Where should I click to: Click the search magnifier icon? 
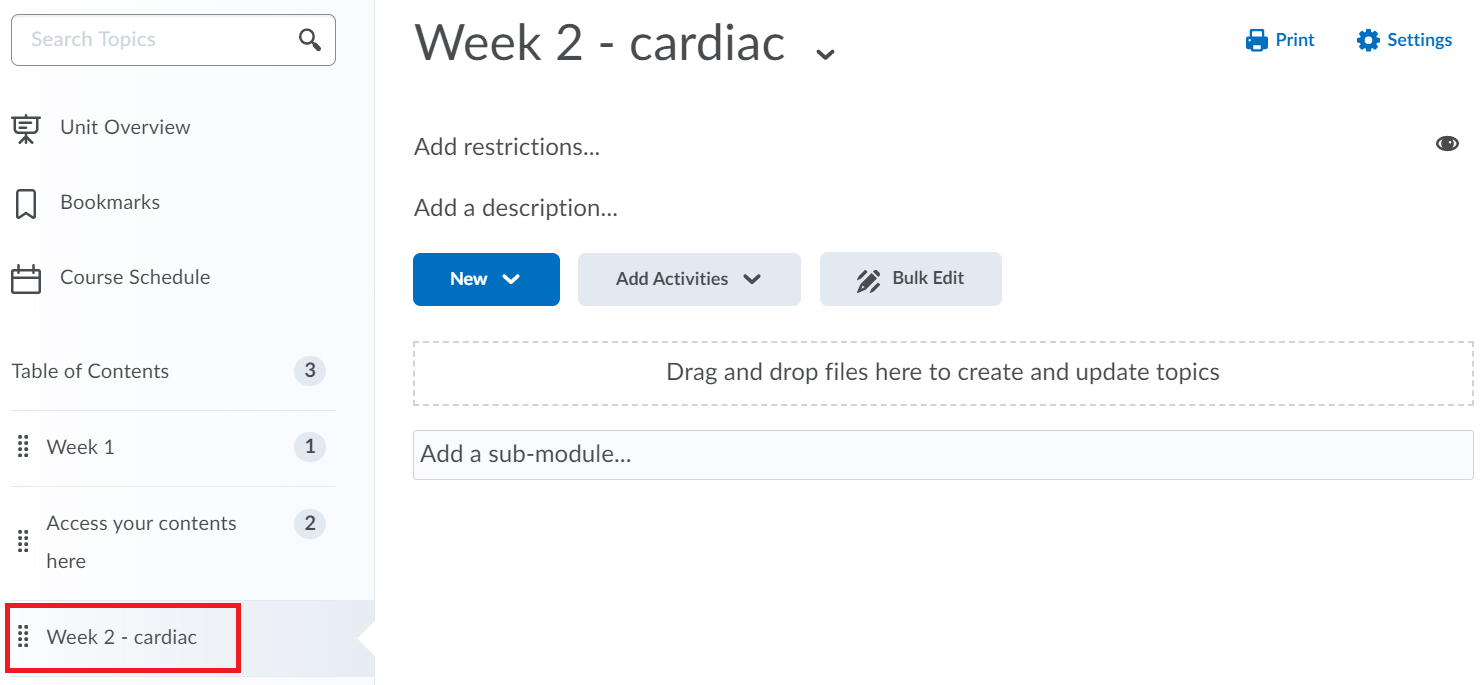pyautogui.click(x=310, y=40)
